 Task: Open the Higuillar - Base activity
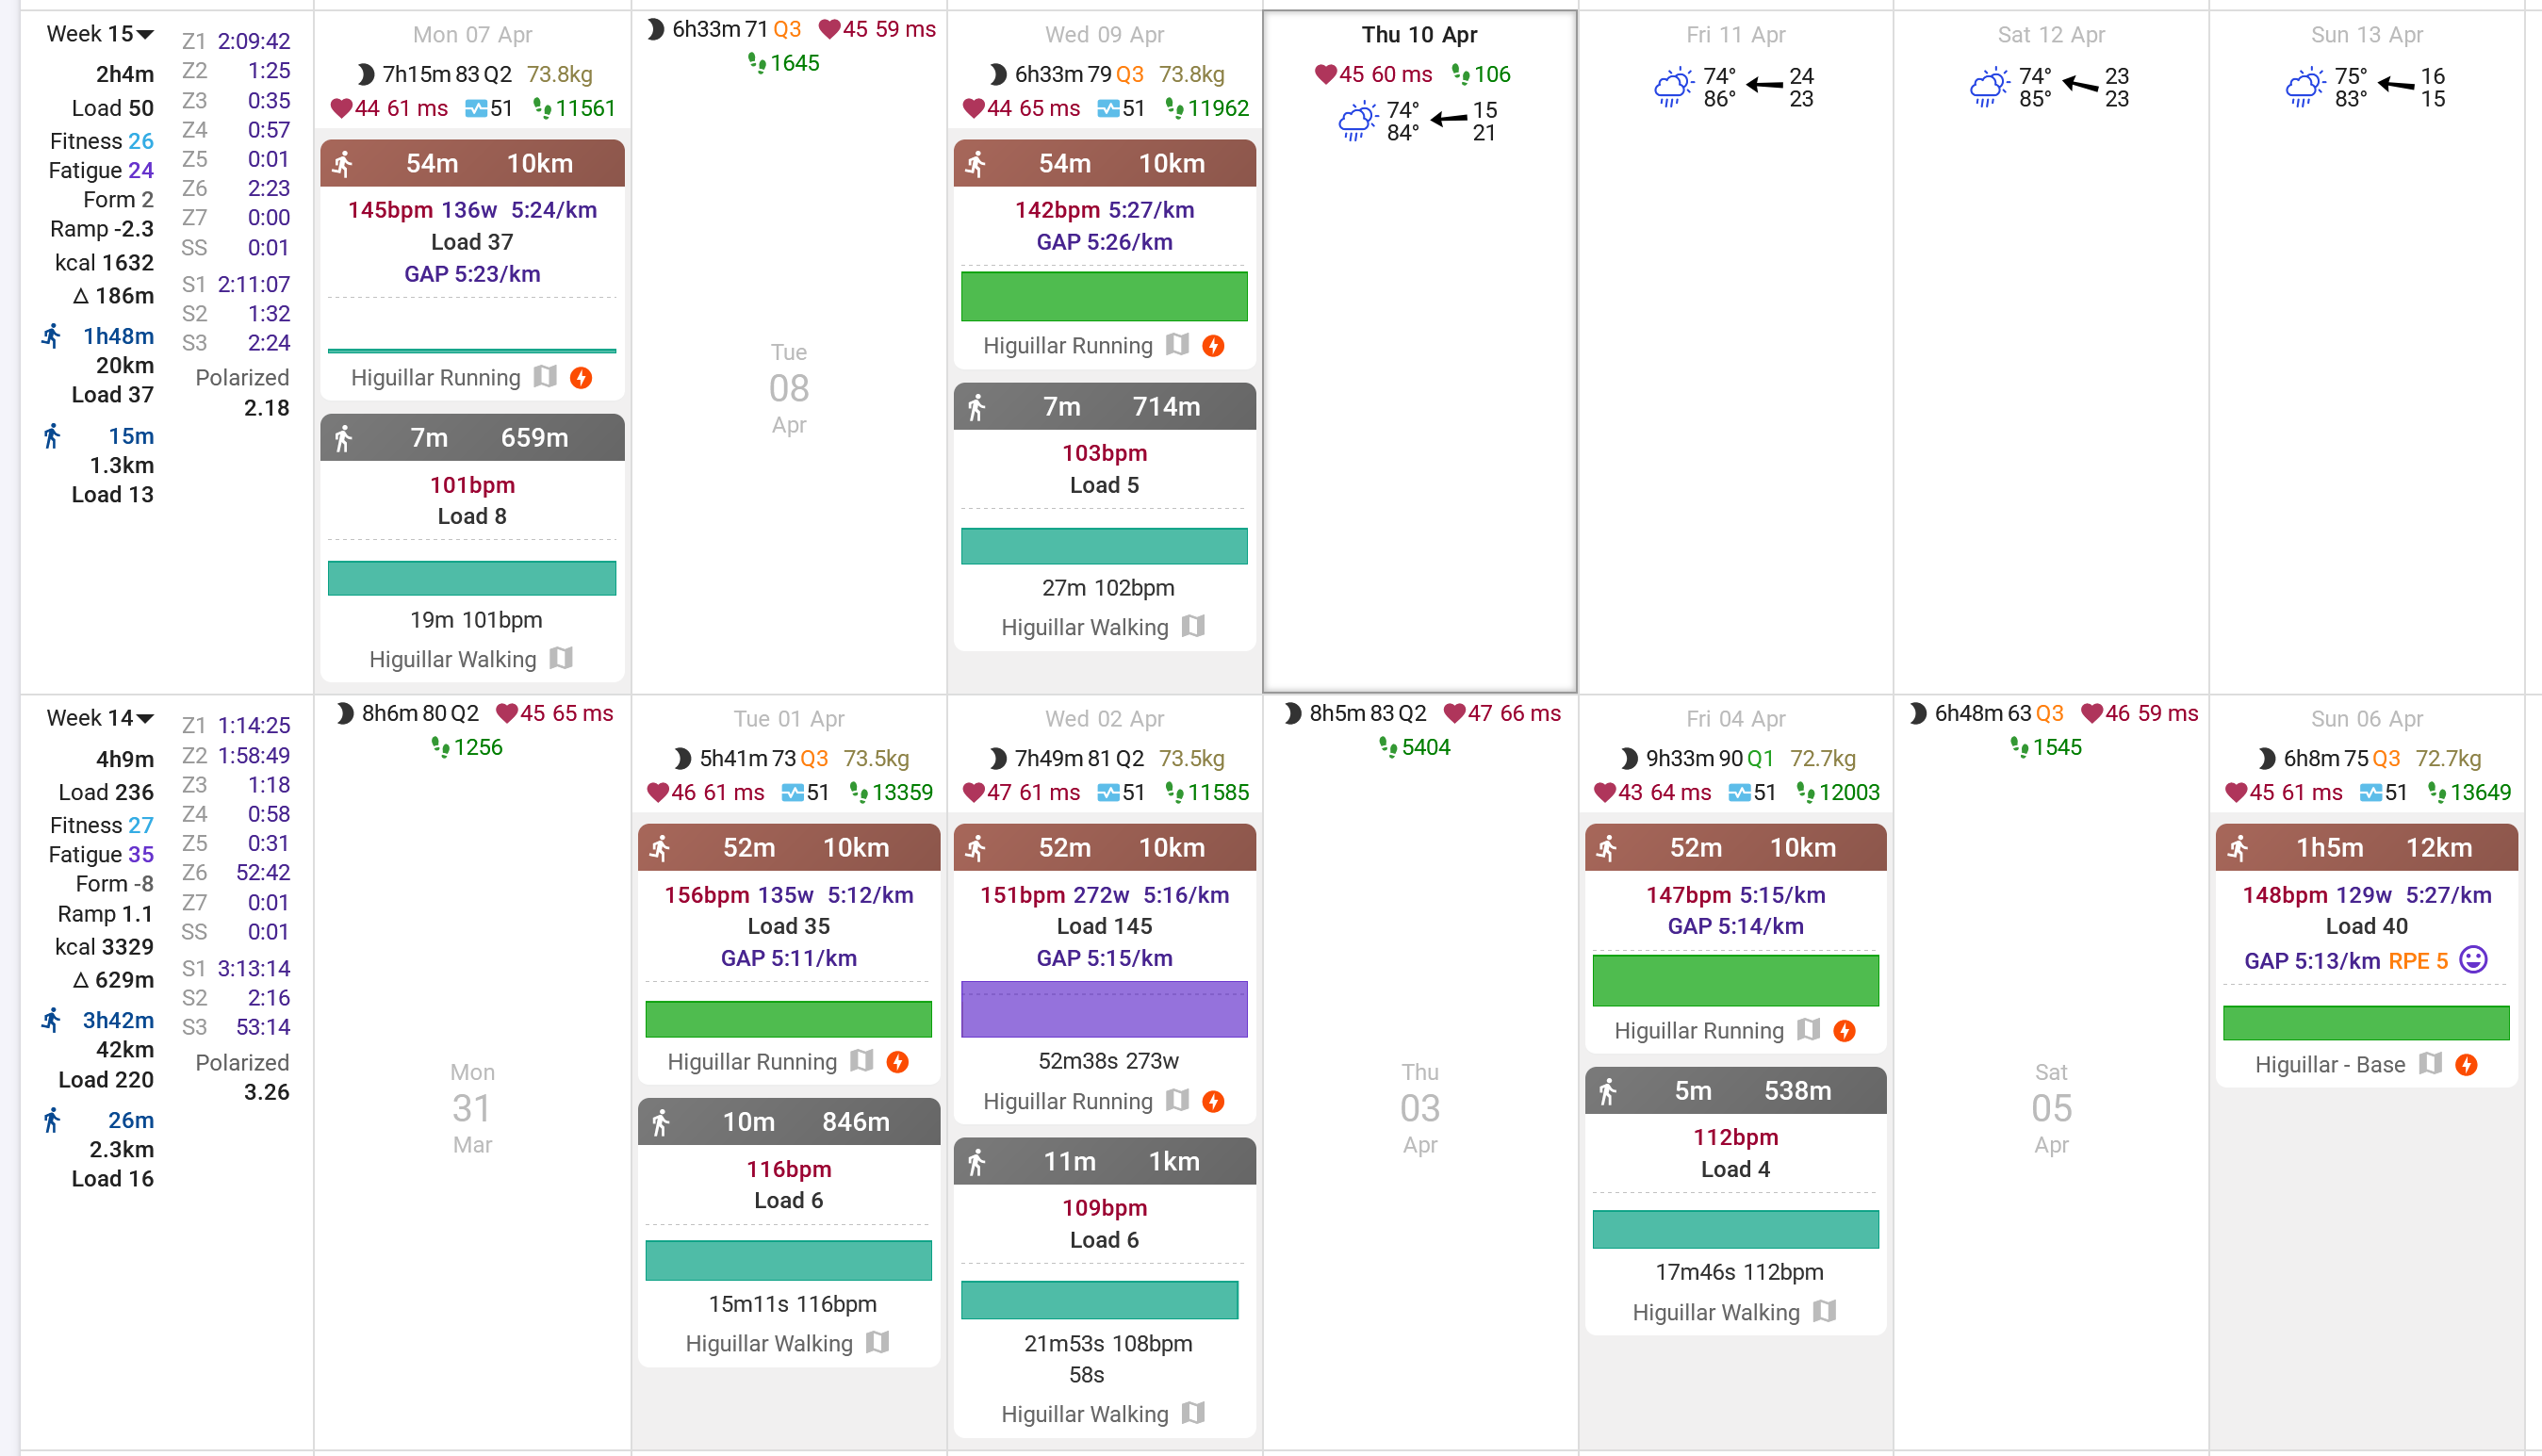pos(2329,1065)
